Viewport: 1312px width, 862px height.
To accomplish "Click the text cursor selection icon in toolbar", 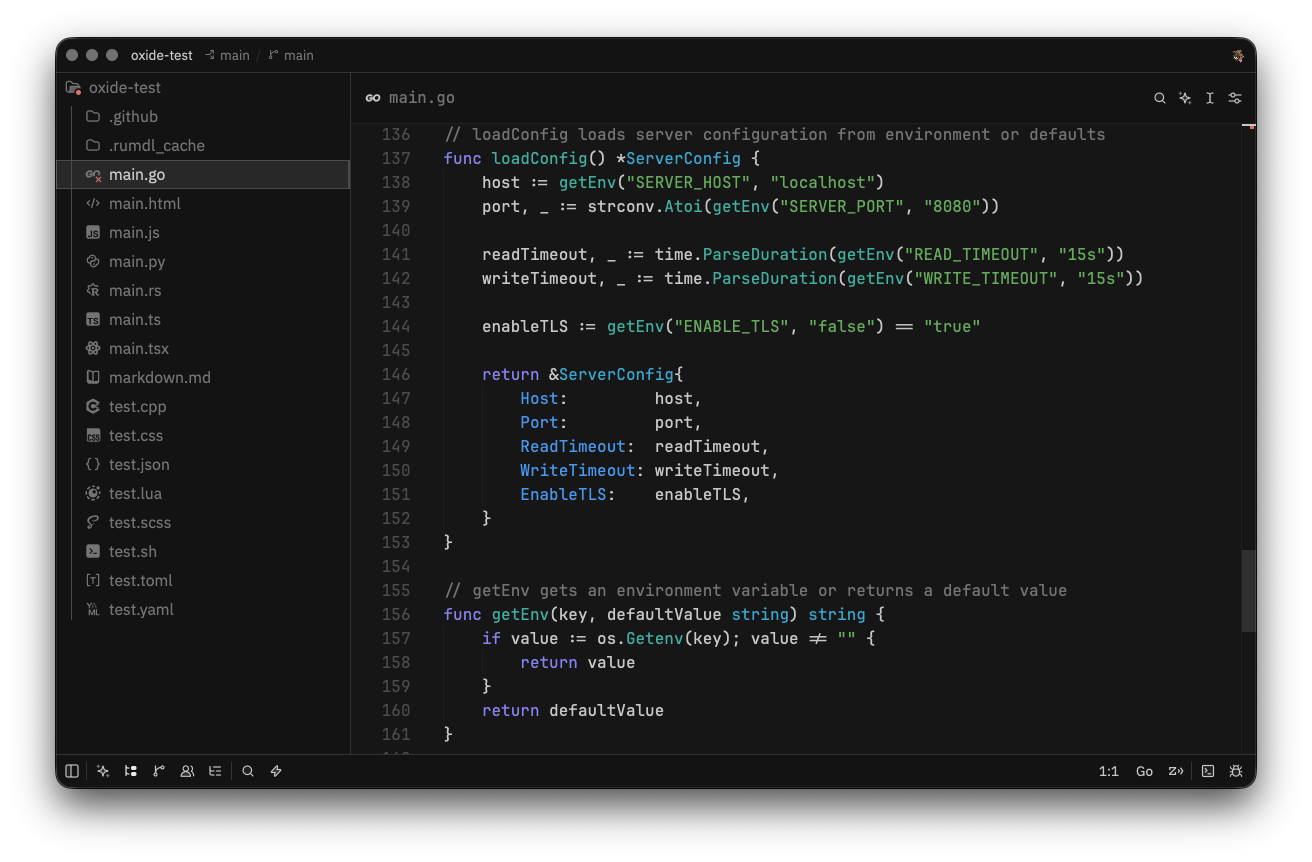I will pyautogui.click(x=1210, y=98).
